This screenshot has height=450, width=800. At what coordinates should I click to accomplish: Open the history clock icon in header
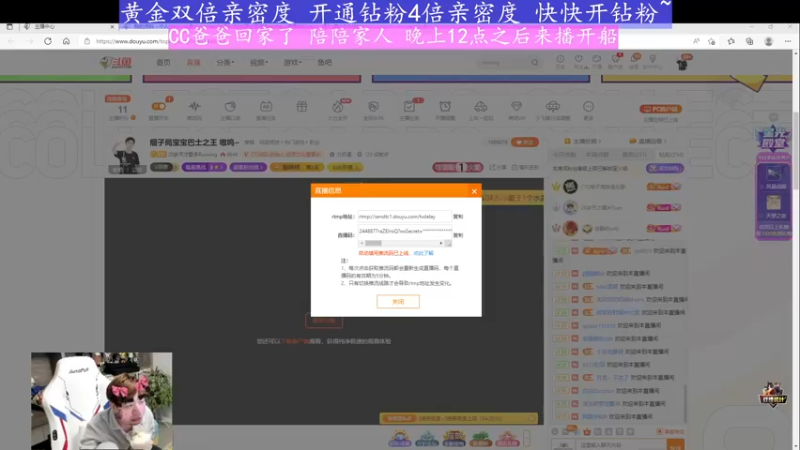coord(560,60)
